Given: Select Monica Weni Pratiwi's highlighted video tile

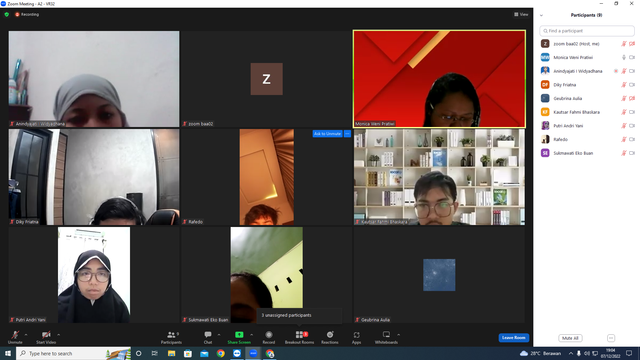Looking at the screenshot, I should point(439,79).
